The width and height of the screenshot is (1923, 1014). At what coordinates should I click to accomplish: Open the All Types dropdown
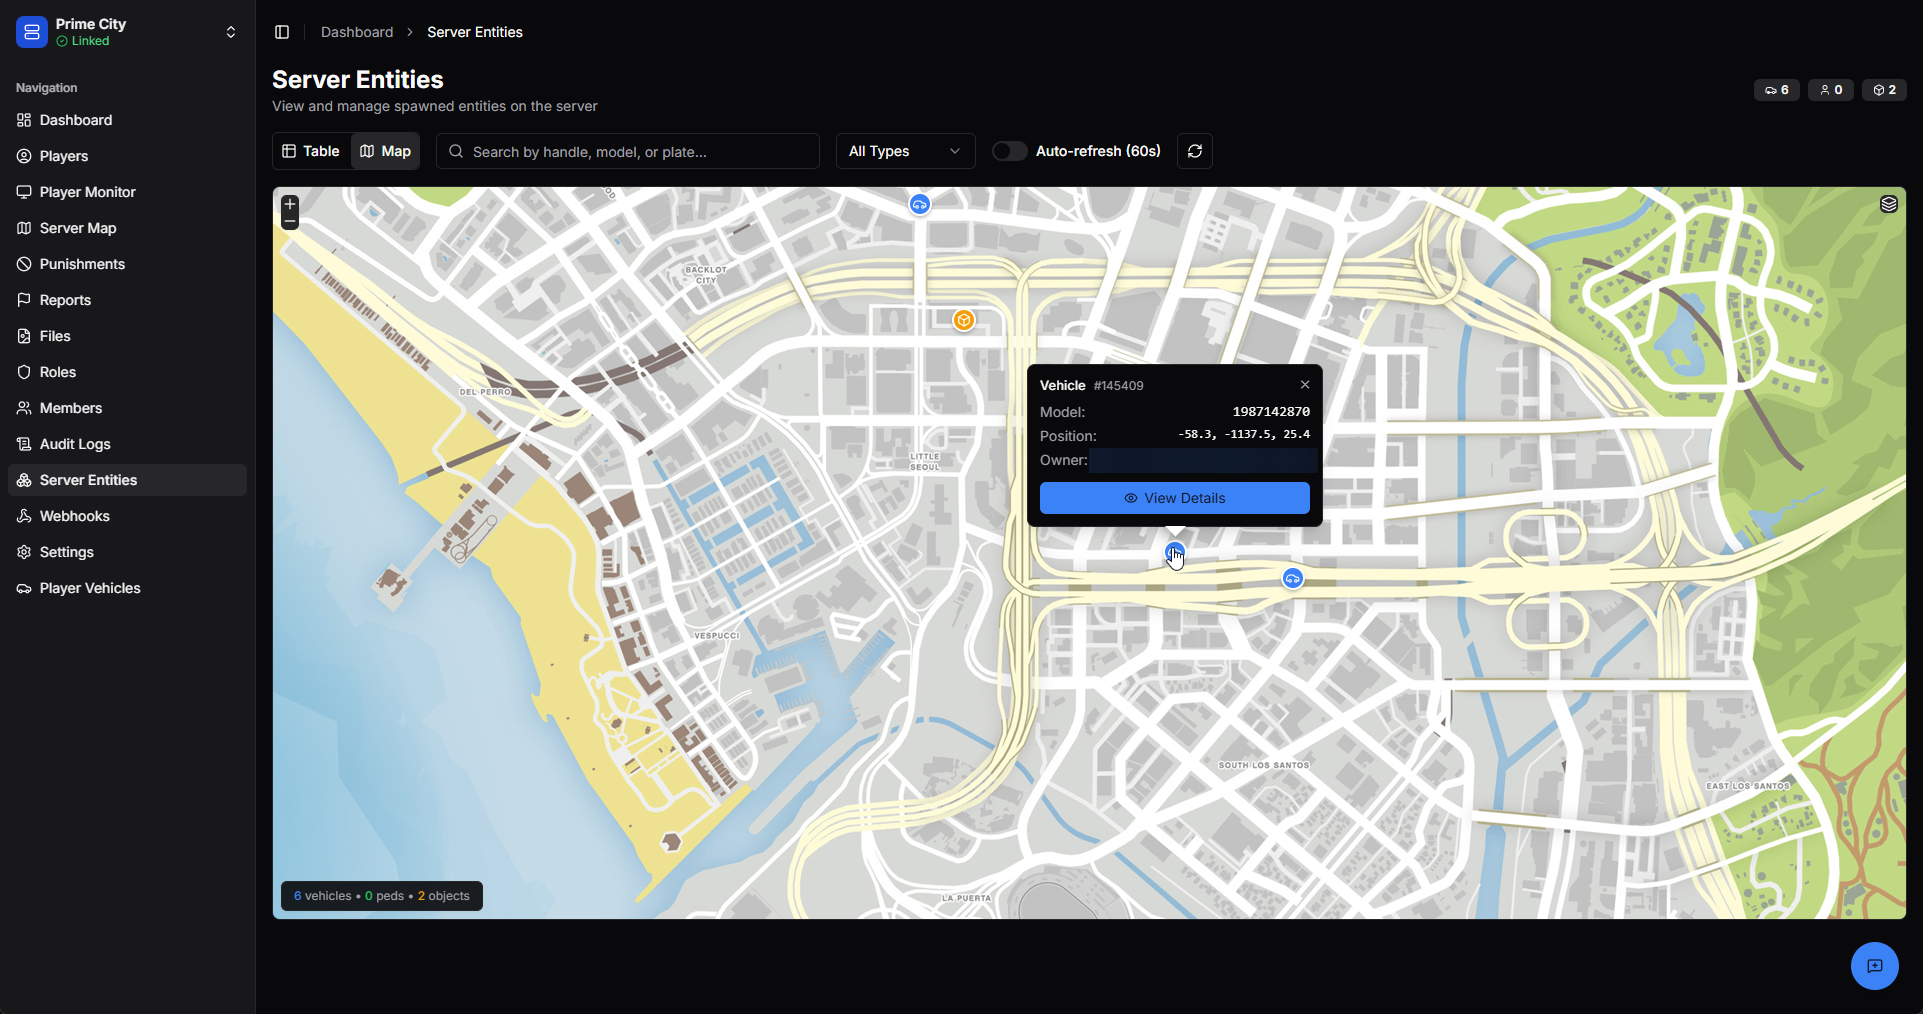click(x=906, y=151)
